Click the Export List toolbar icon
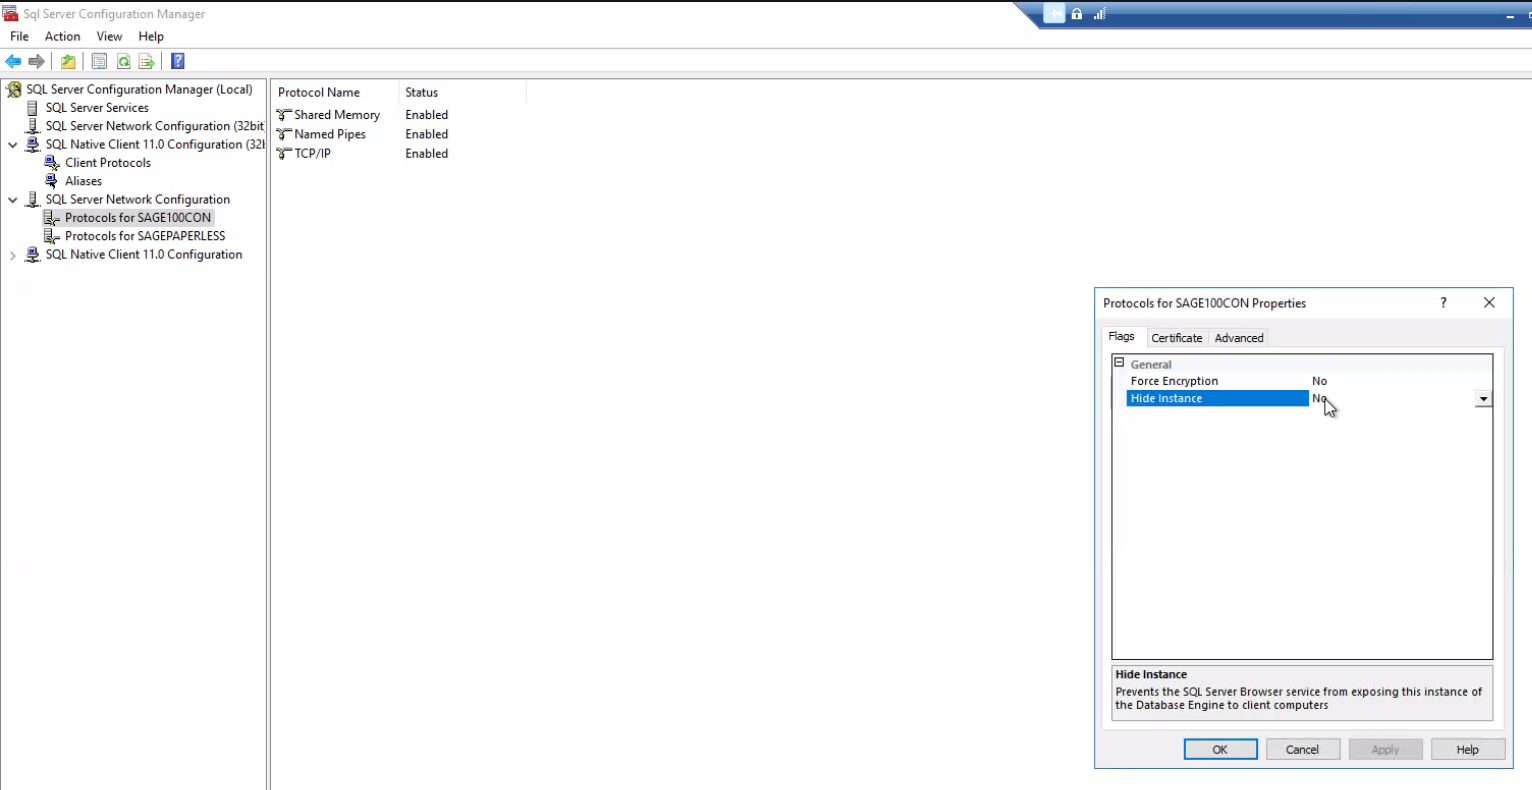This screenshot has height=790, width=1532. click(x=146, y=62)
